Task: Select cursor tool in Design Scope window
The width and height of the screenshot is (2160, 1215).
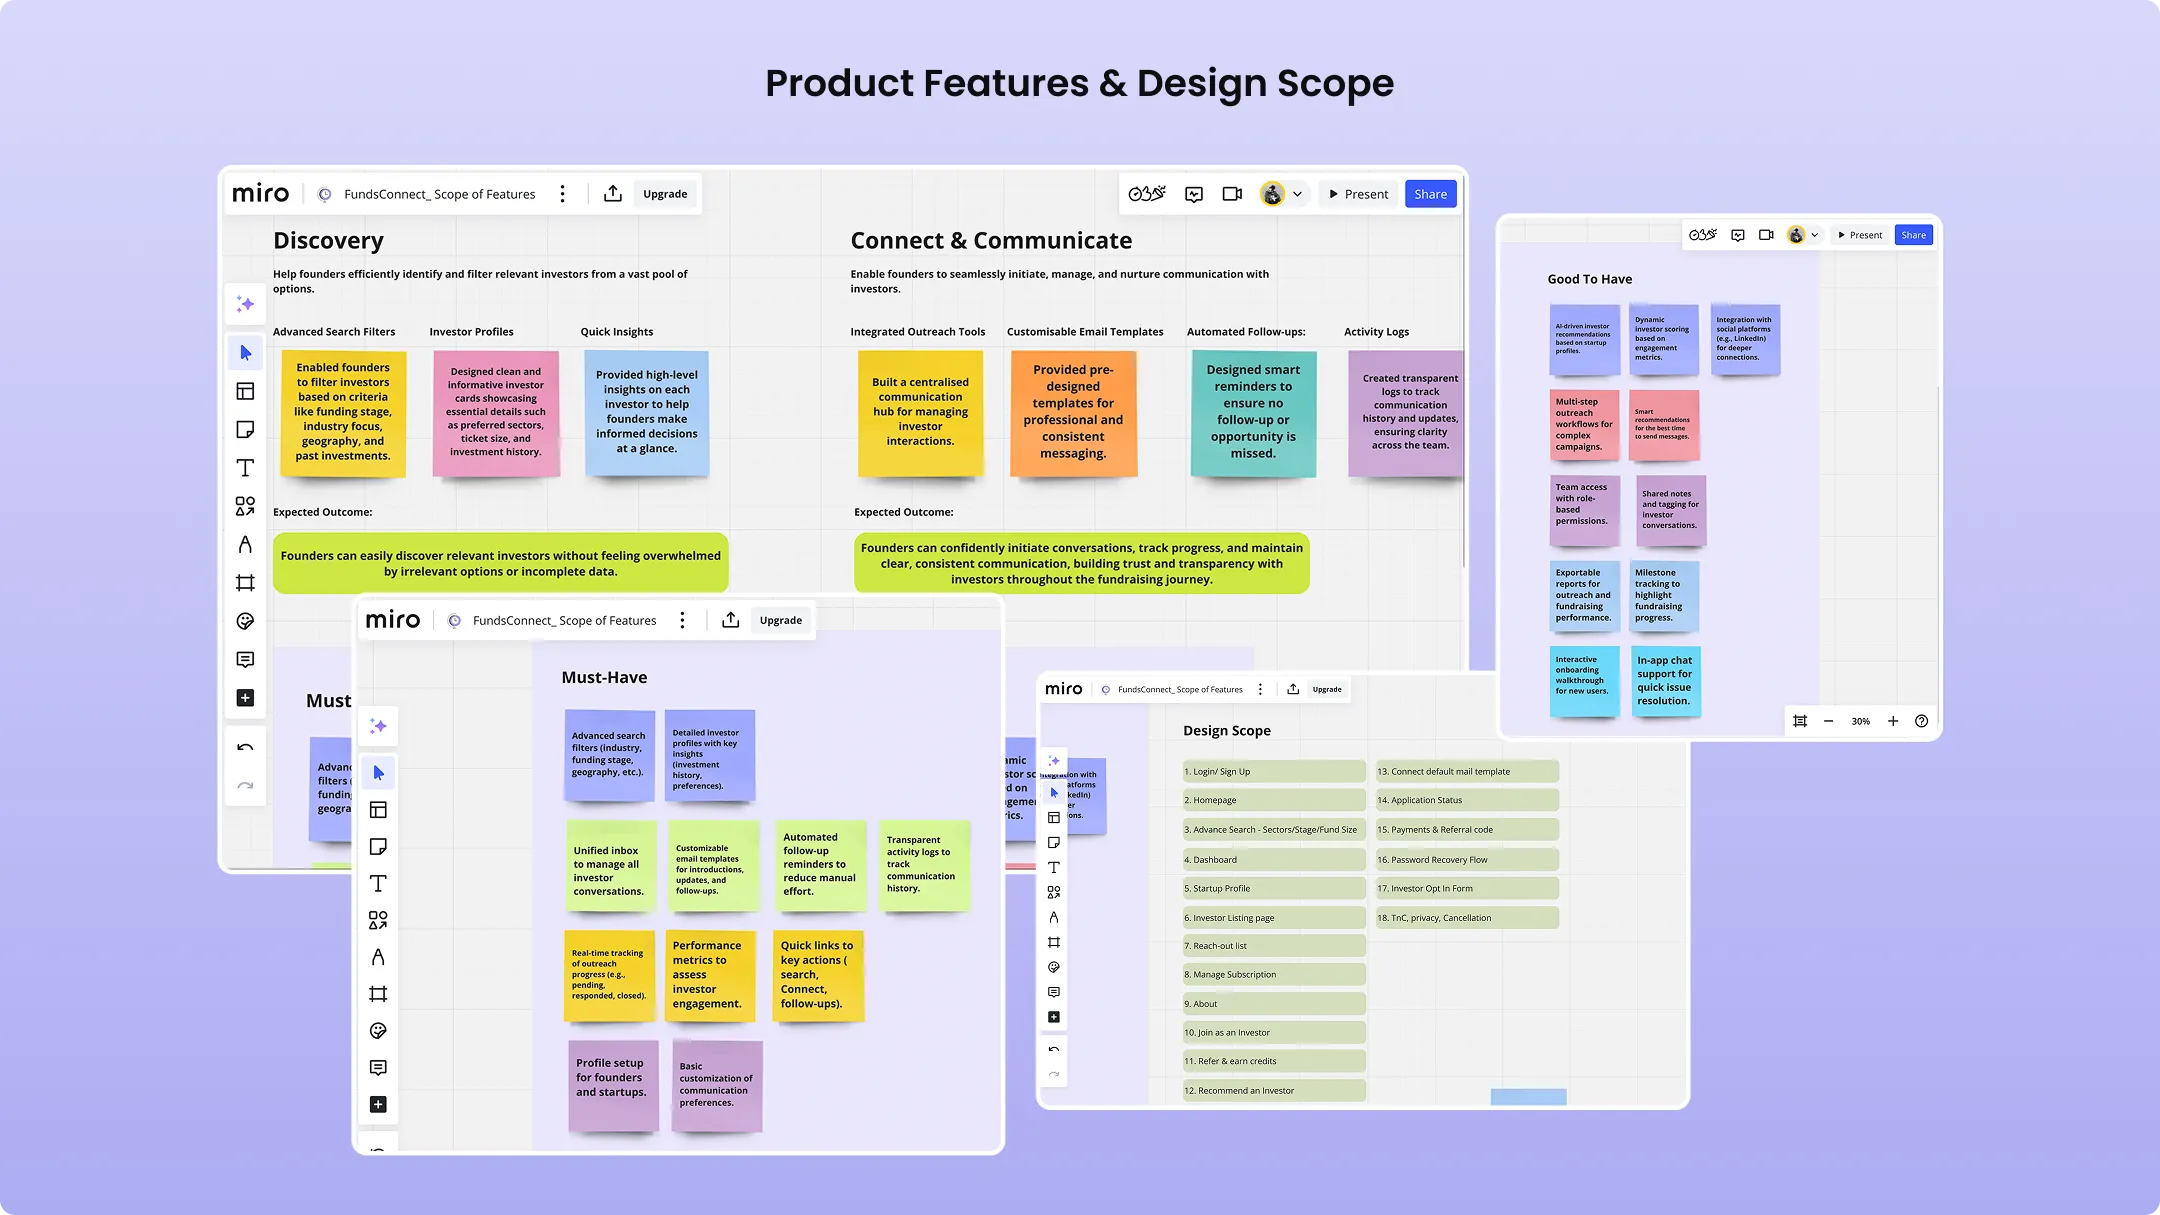Action: tap(1054, 792)
